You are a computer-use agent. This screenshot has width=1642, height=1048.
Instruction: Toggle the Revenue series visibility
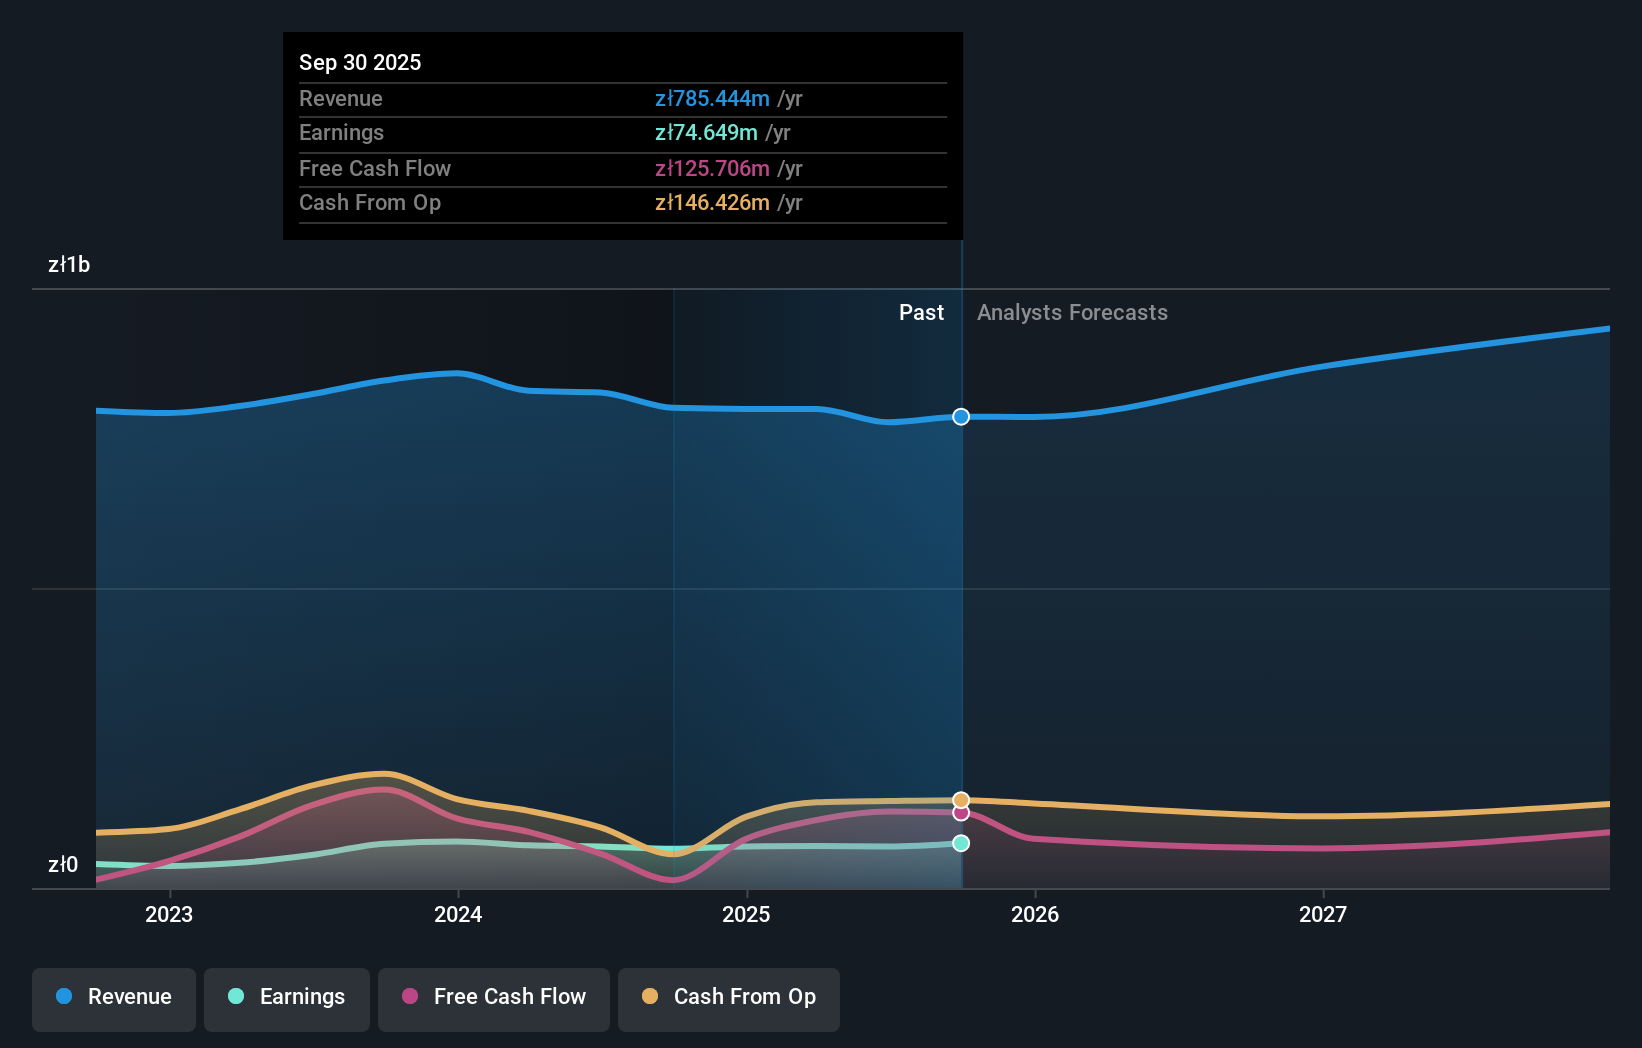pos(113,997)
